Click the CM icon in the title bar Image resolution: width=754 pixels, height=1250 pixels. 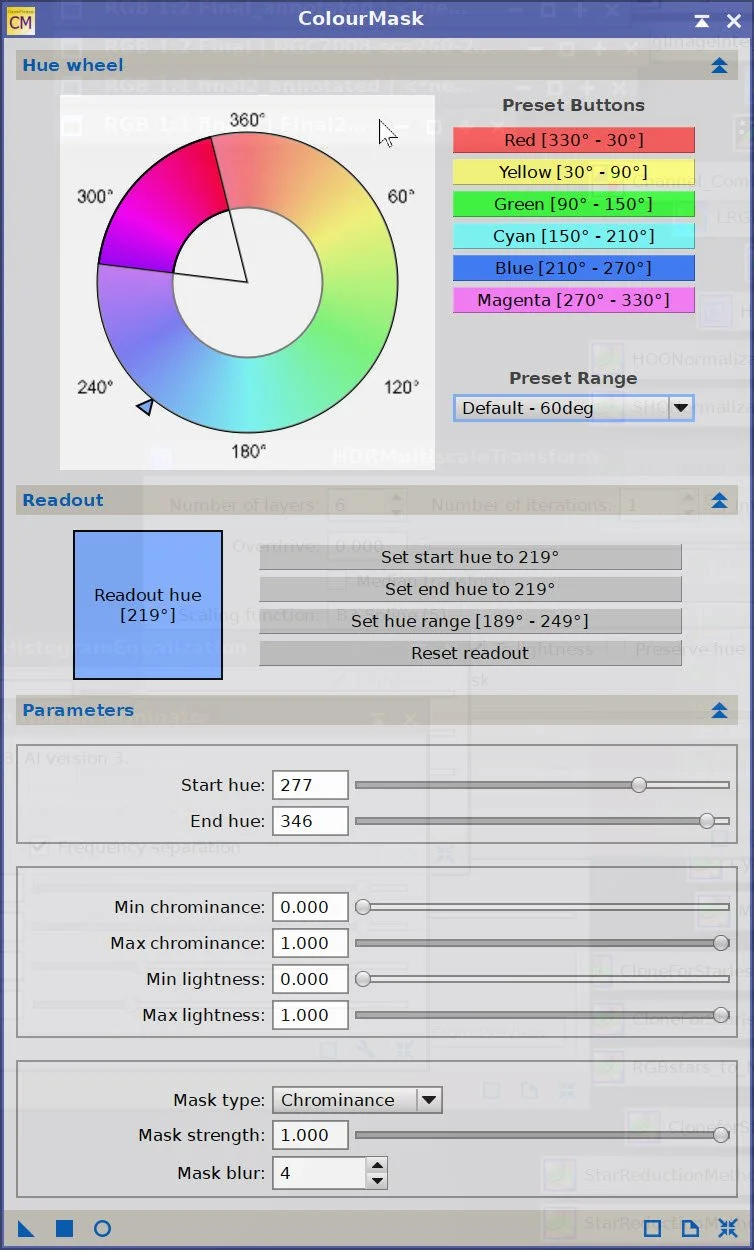pyautogui.click(x=20, y=20)
